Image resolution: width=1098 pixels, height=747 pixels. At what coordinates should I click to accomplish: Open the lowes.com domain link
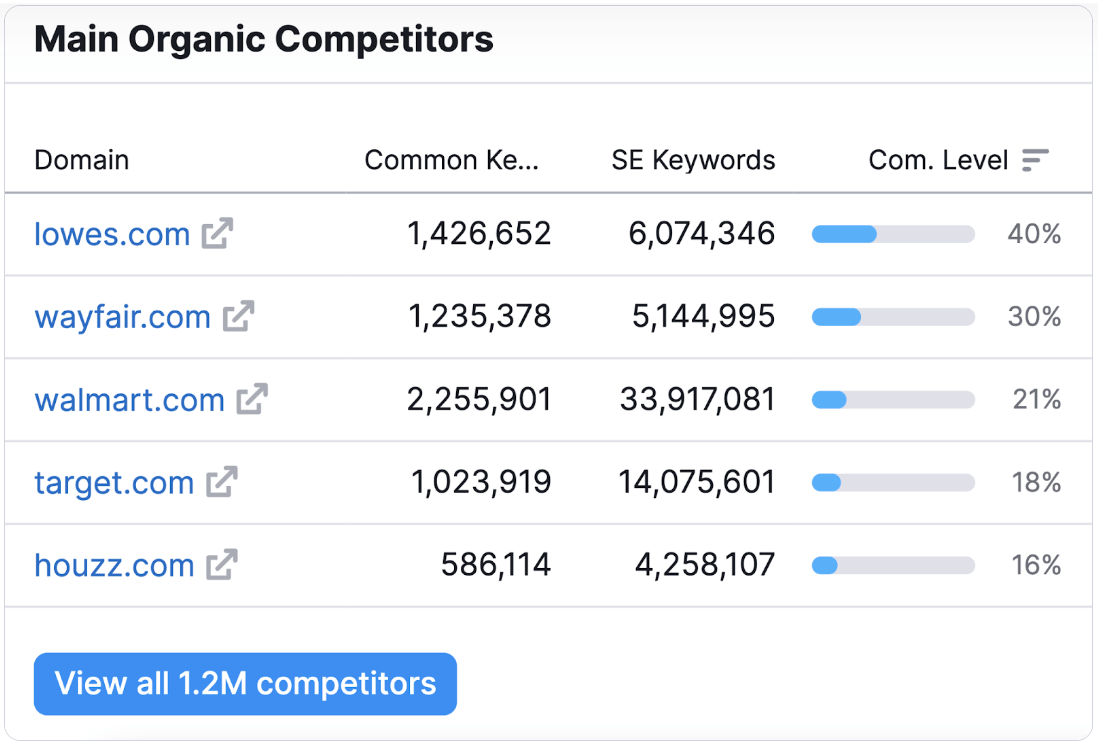[111, 234]
